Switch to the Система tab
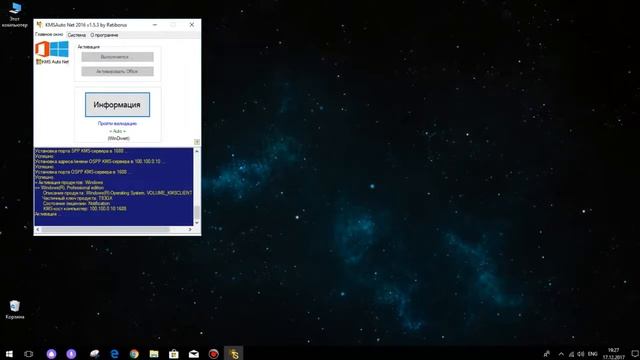 (76, 35)
